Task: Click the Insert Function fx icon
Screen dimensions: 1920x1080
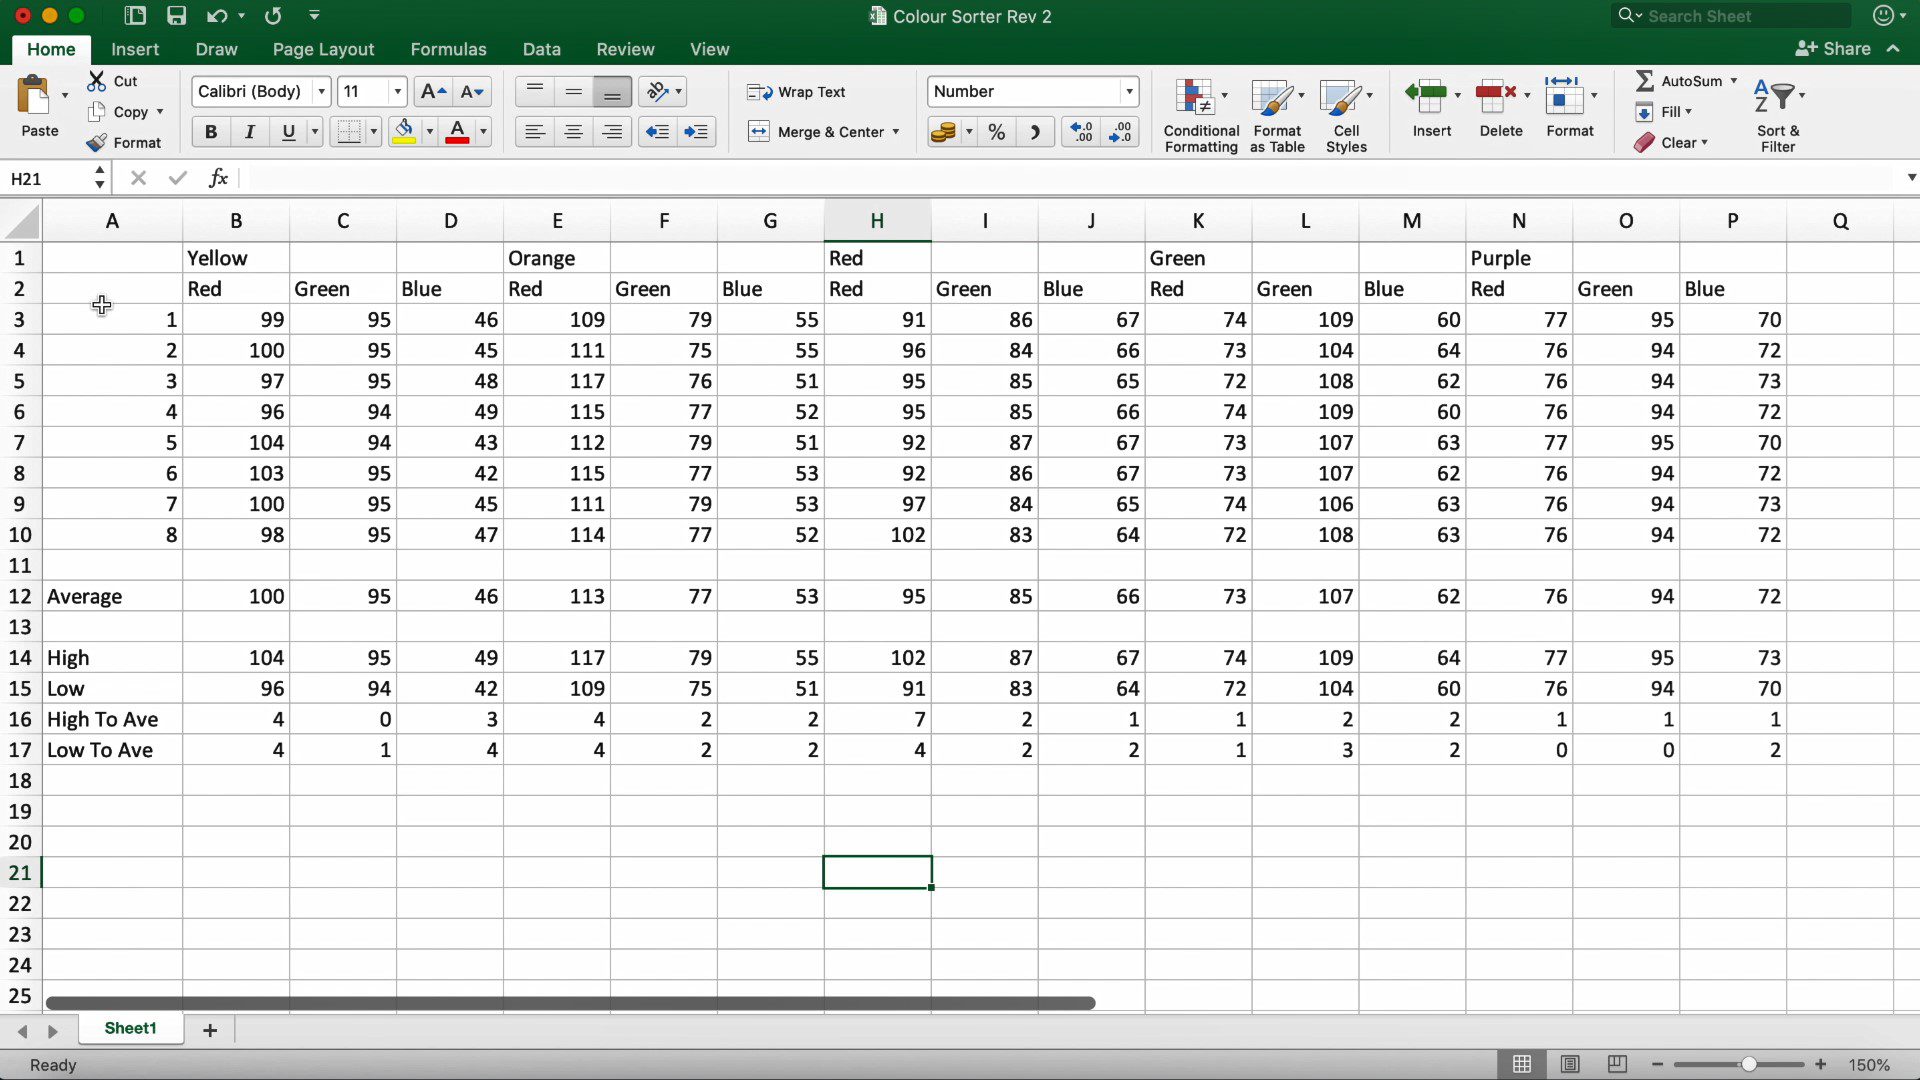Action: [218, 178]
